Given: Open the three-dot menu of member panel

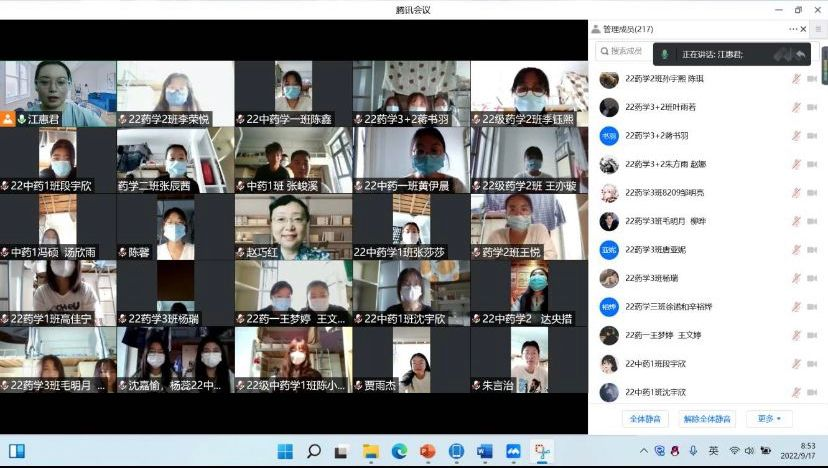Looking at the screenshot, I should coord(793,29).
